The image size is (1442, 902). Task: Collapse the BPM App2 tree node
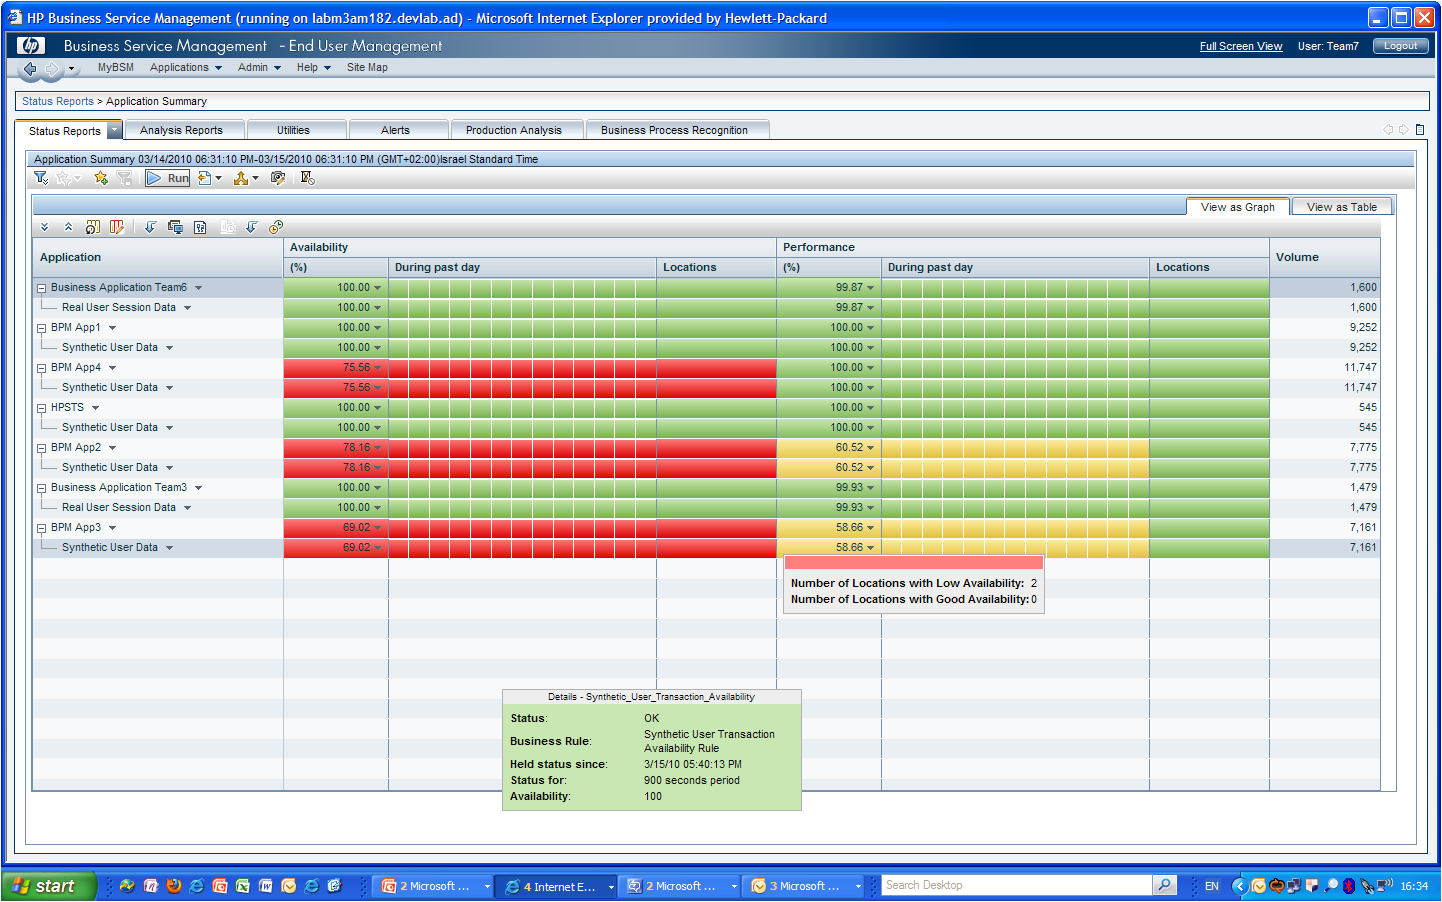coord(42,448)
